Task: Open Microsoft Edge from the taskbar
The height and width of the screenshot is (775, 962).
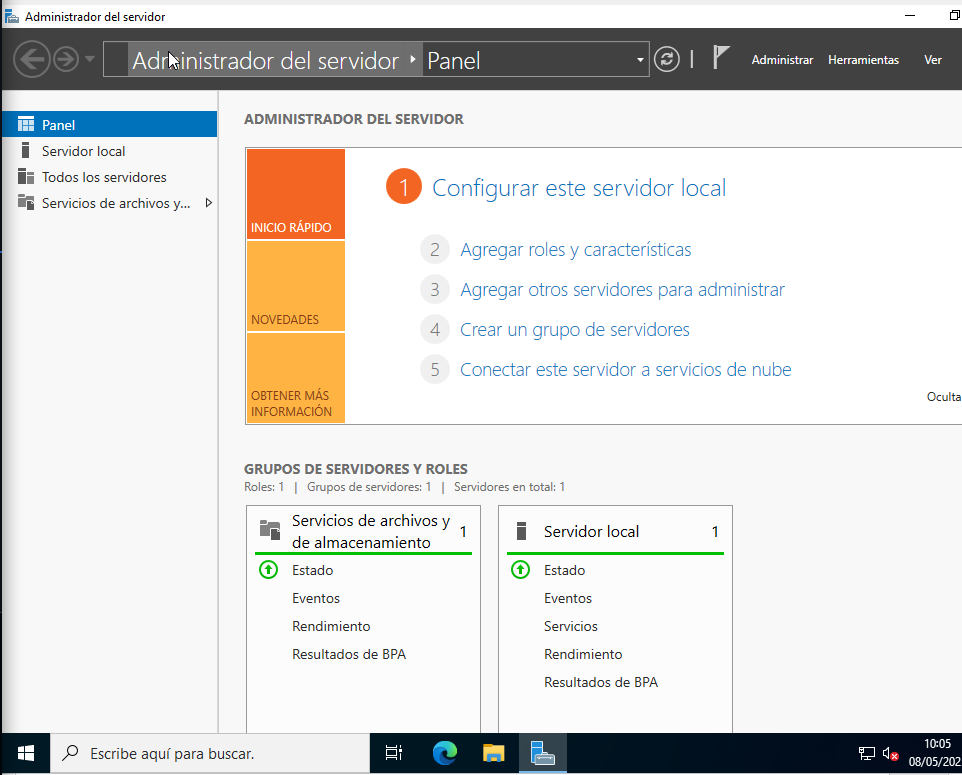Action: (x=445, y=753)
